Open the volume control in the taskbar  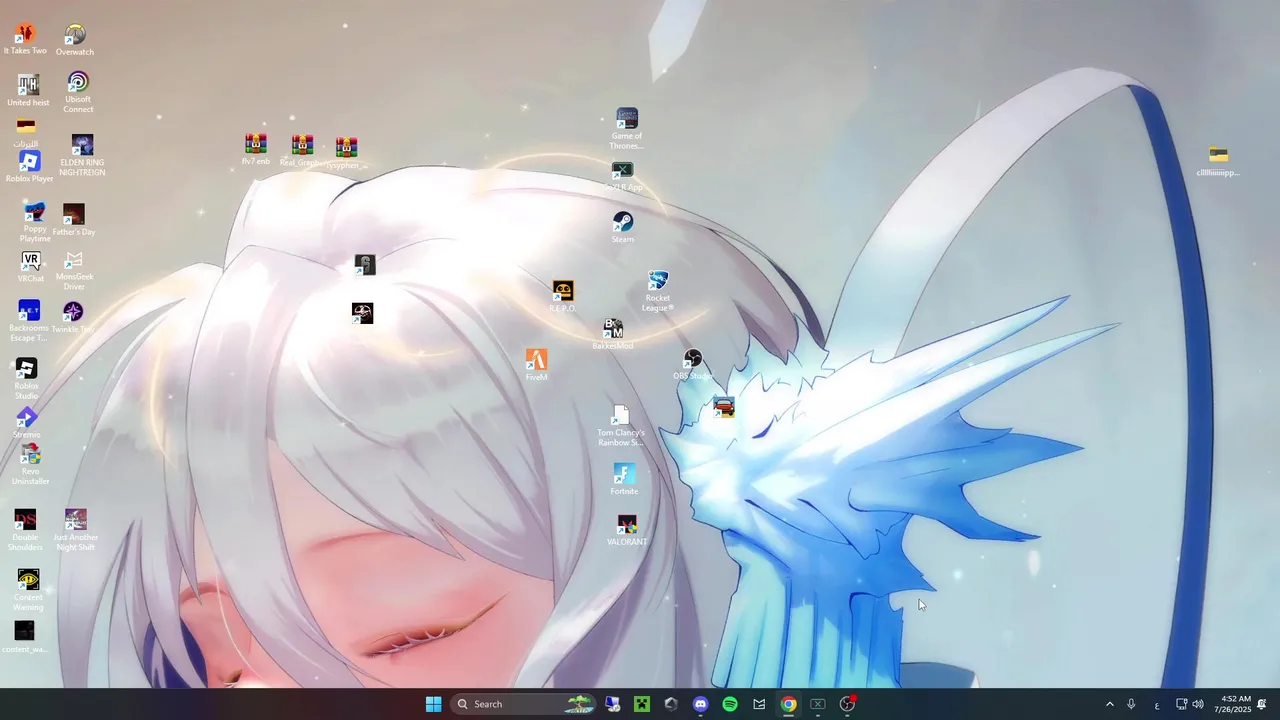(x=1198, y=704)
